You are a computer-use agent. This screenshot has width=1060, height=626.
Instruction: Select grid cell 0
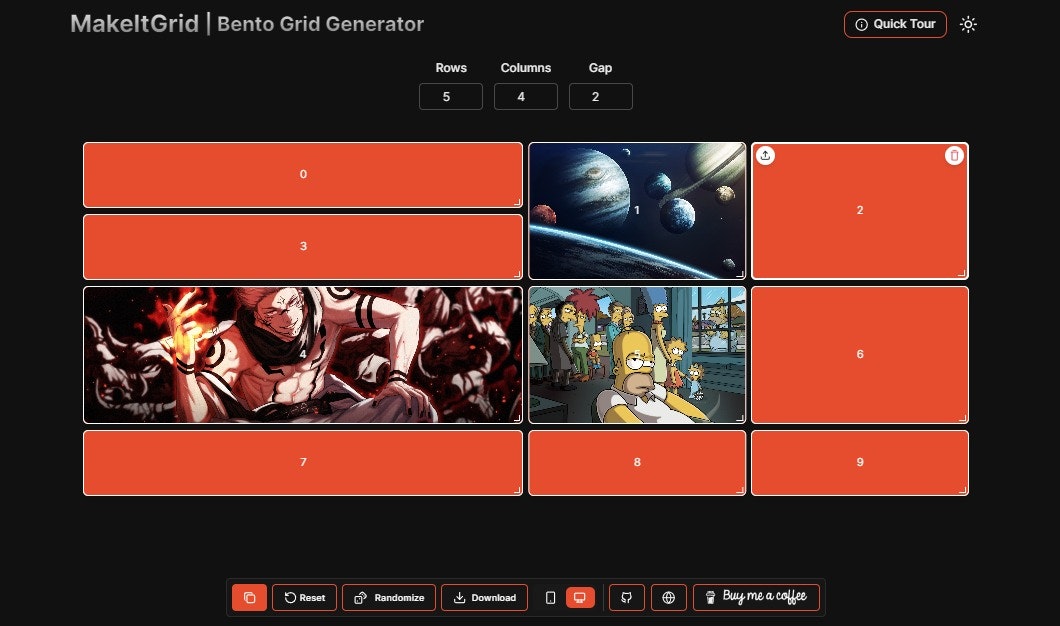[303, 174]
